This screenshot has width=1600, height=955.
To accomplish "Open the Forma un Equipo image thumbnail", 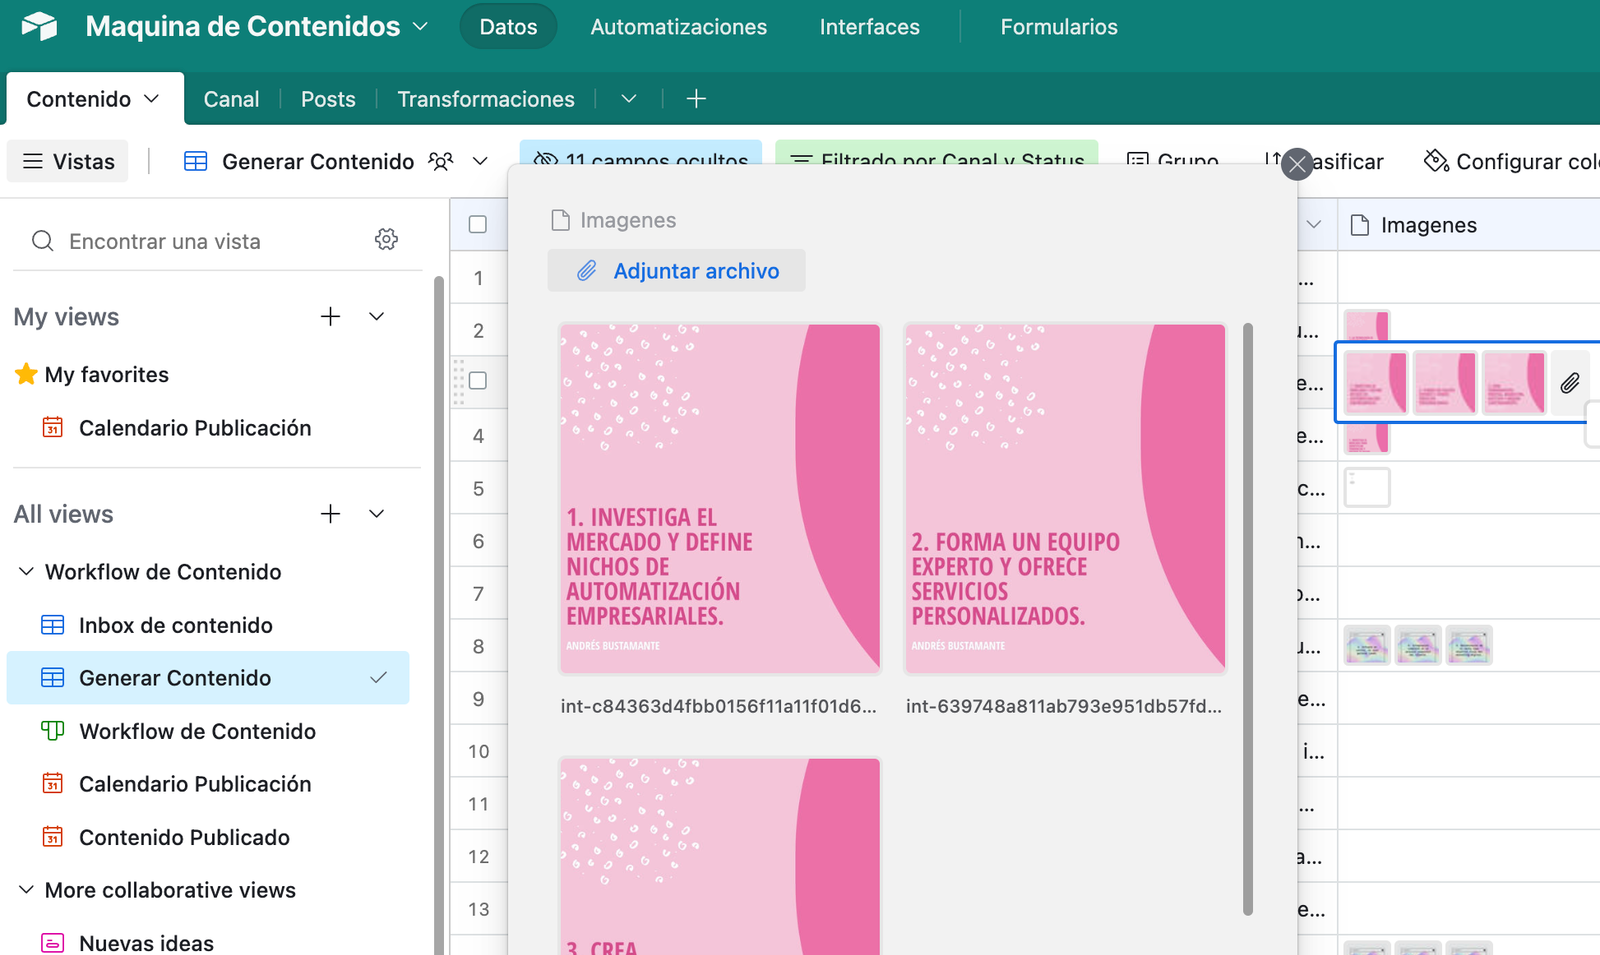I will (x=1065, y=498).
